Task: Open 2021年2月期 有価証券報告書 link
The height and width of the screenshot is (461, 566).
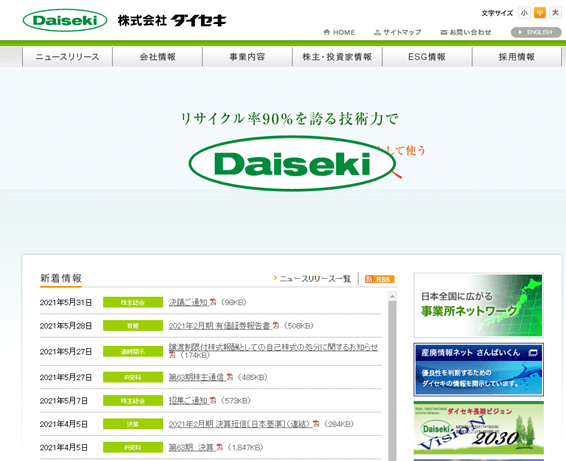Action: pyautogui.click(x=220, y=326)
